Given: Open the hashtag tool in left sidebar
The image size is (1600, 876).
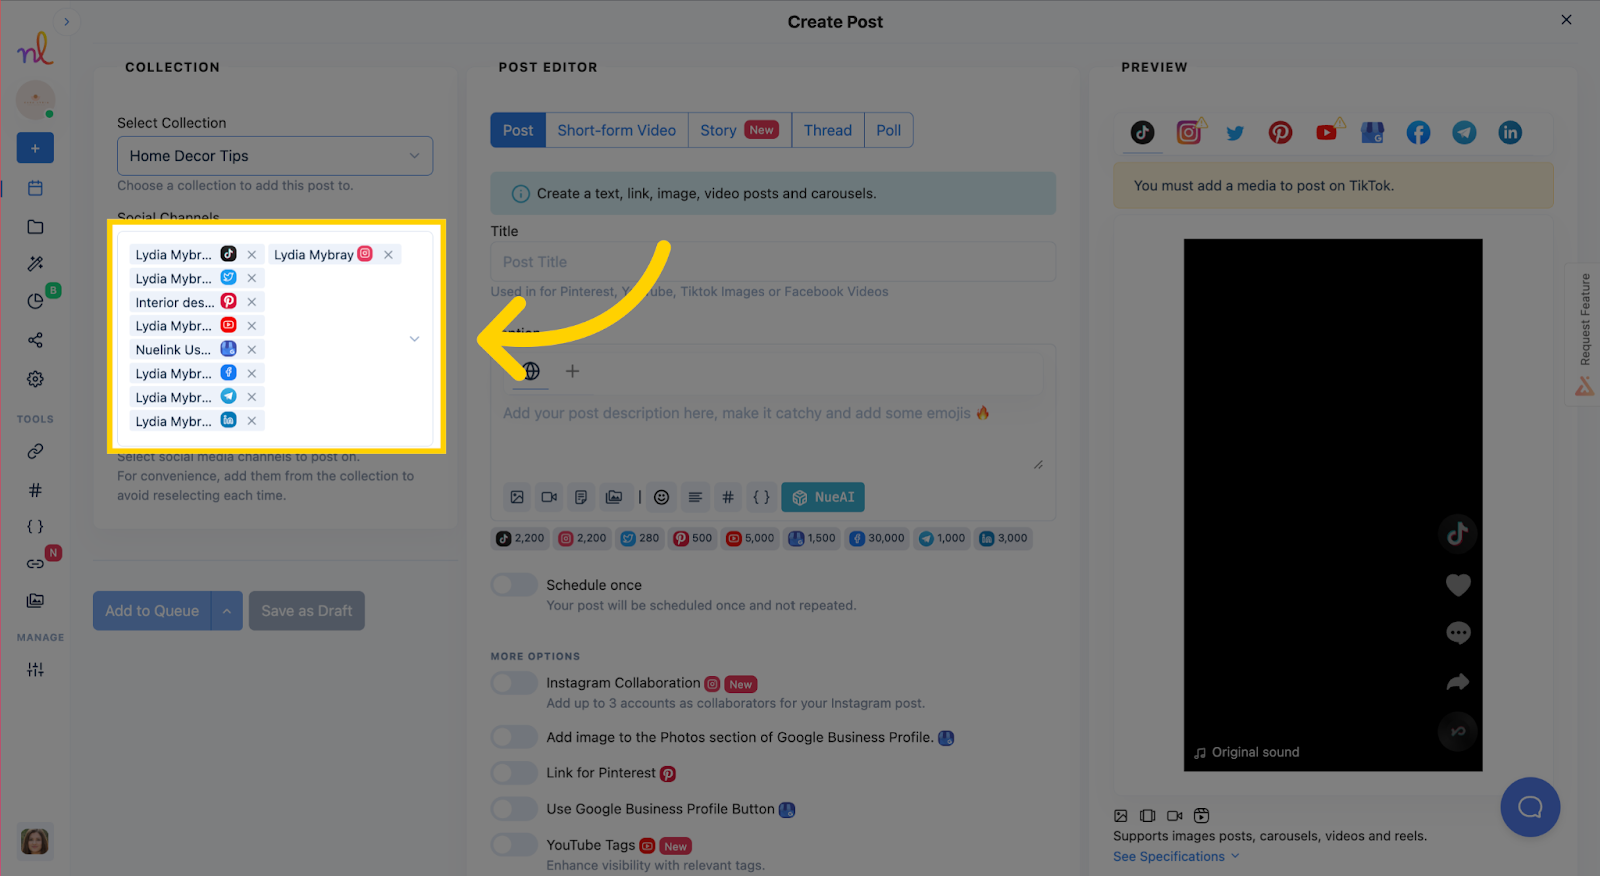Looking at the screenshot, I should click(35, 490).
